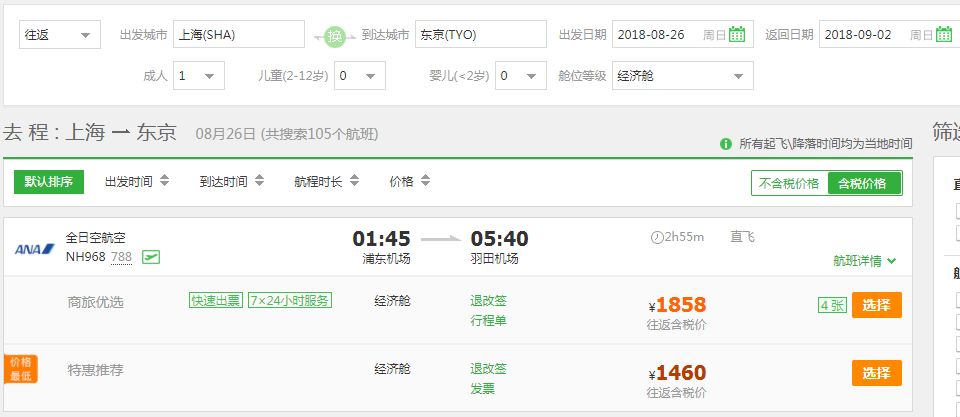960x417 pixels.
Task: Open the 往返 trip type dropdown
Action: [x=60, y=34]
